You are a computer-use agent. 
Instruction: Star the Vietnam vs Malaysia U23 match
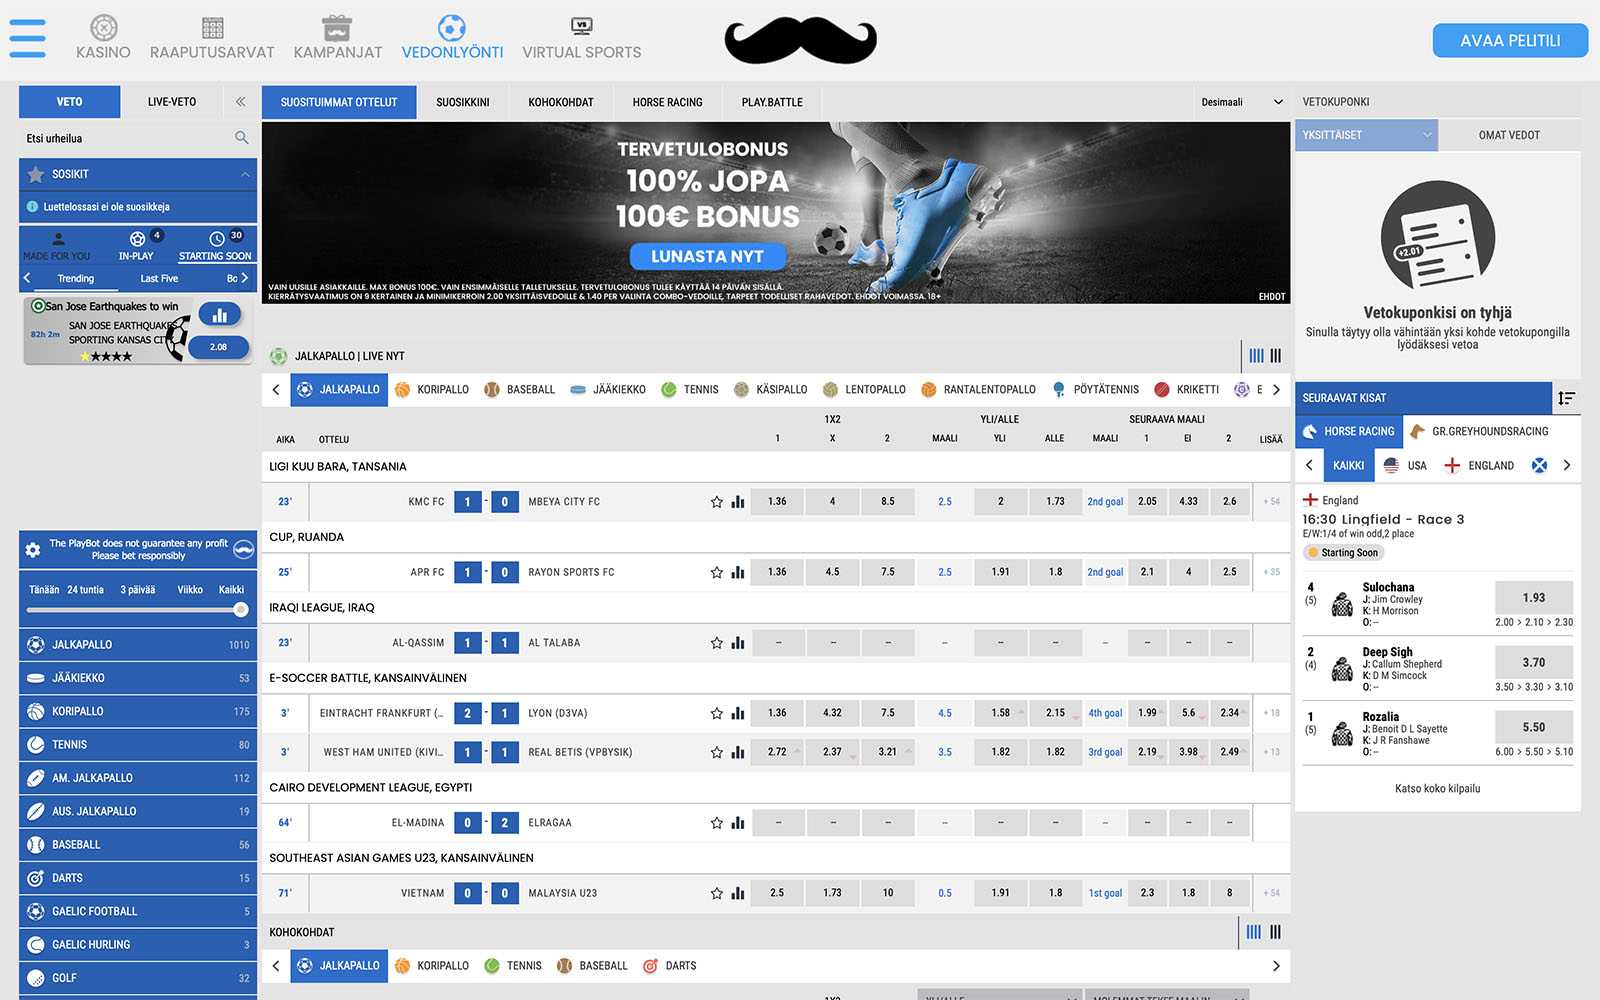click(716, 894)
